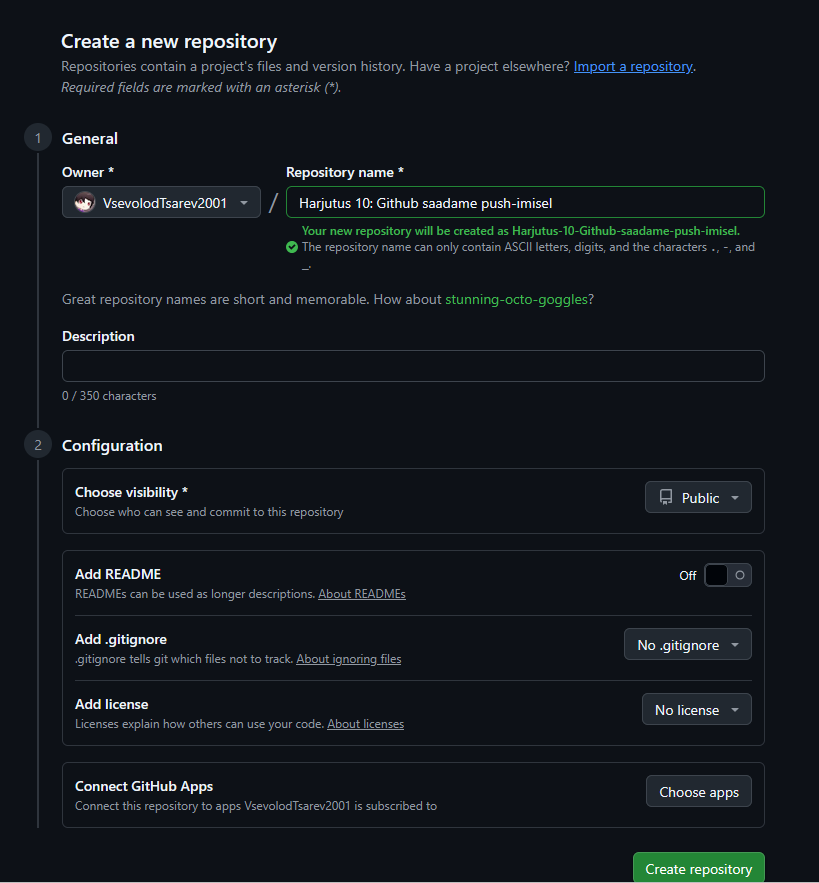819x883 pixels.
Task: Follow the Import a repository link
Action: click(633, 66)
